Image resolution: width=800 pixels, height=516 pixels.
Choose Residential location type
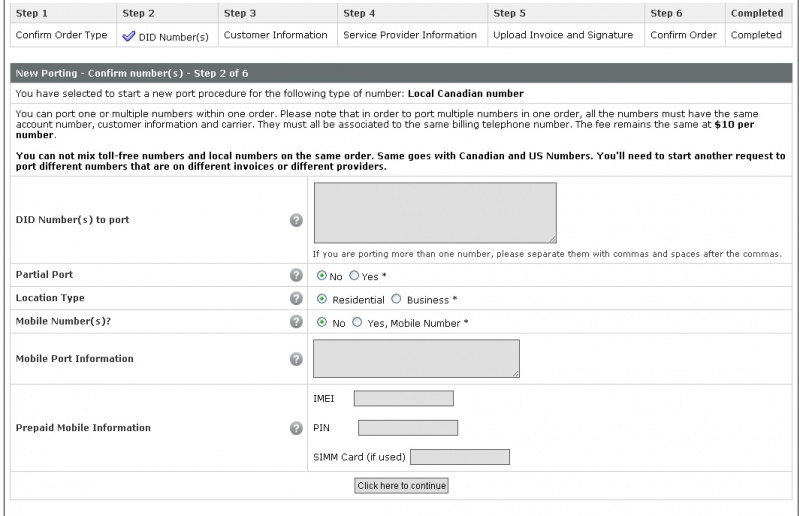click(x=321, y=299)
